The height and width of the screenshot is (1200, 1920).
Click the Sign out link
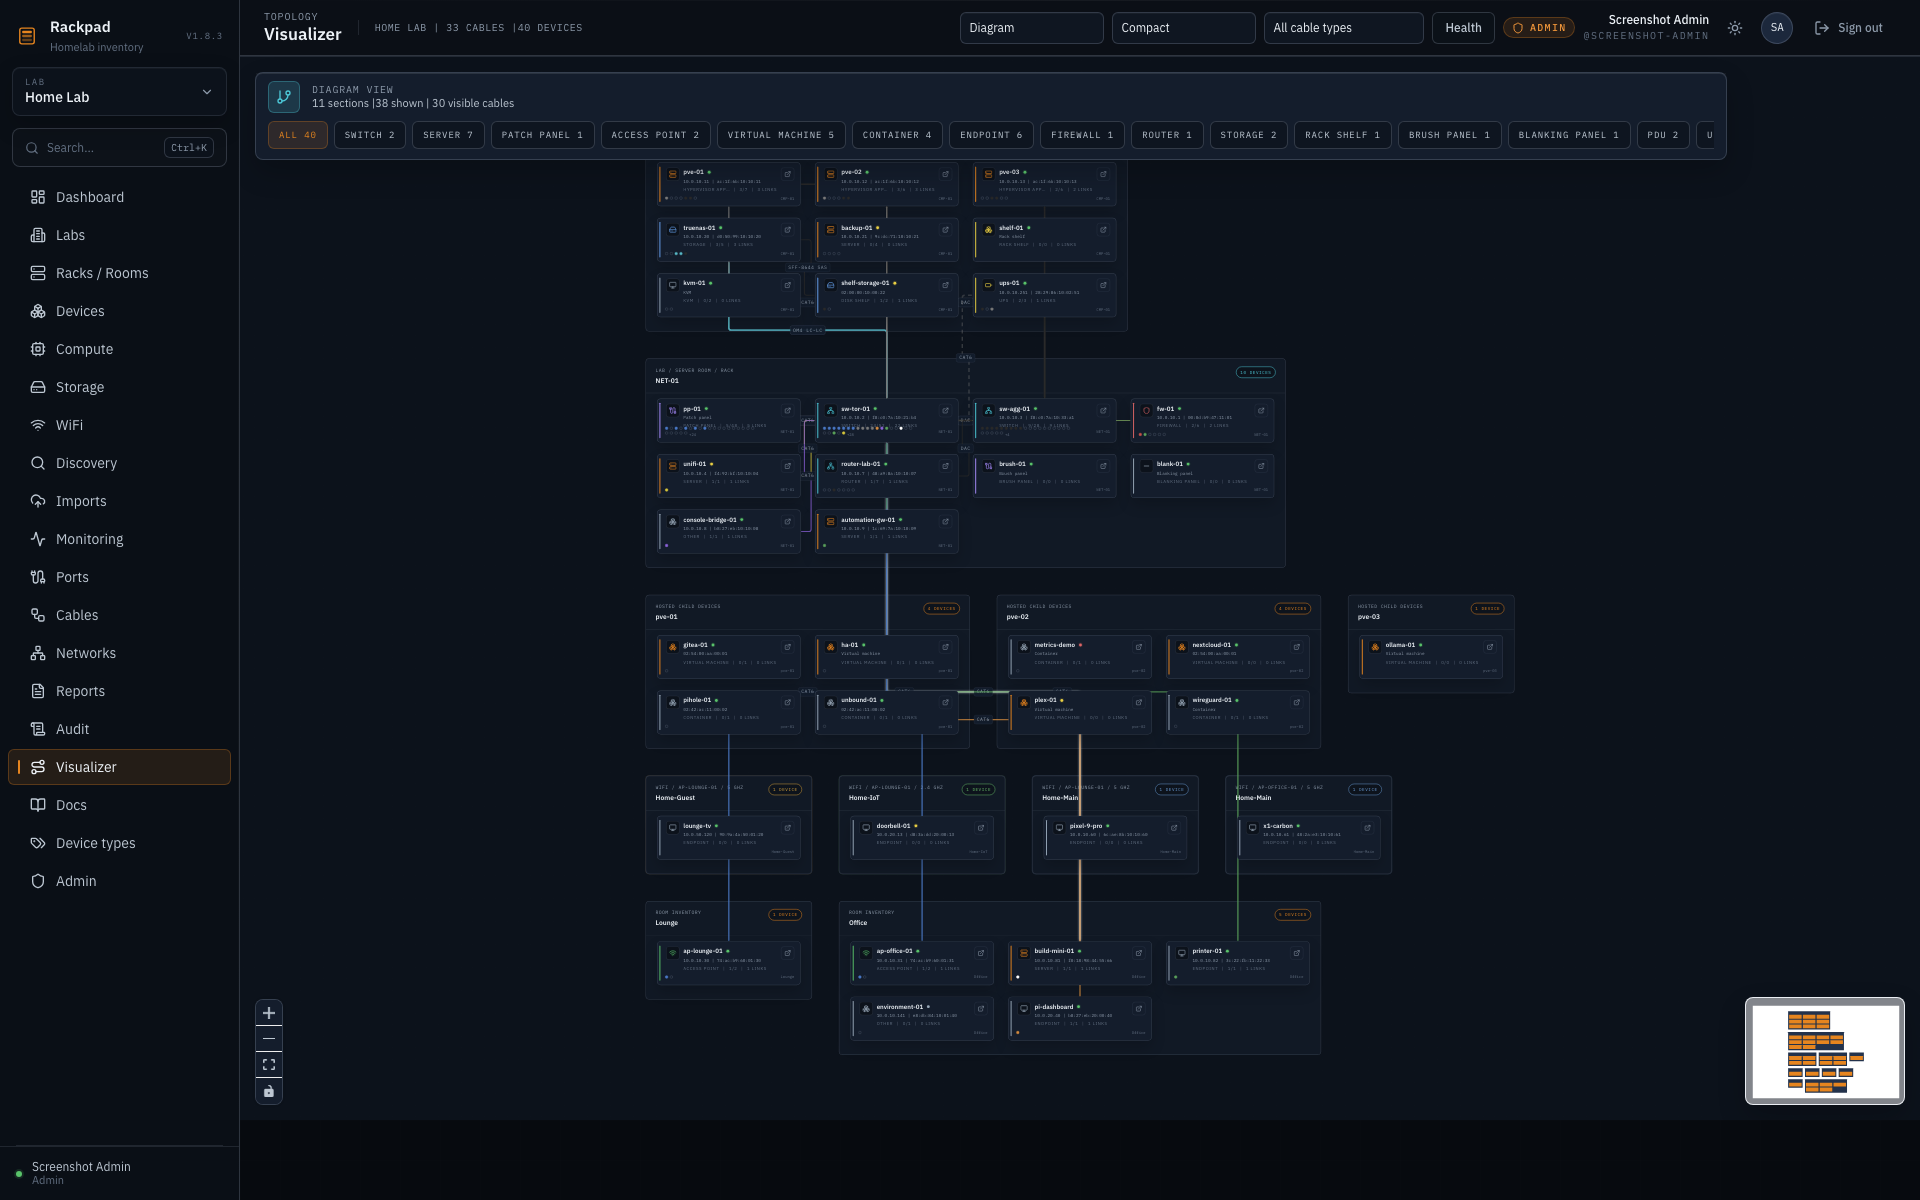click(x=1848, y=28)
